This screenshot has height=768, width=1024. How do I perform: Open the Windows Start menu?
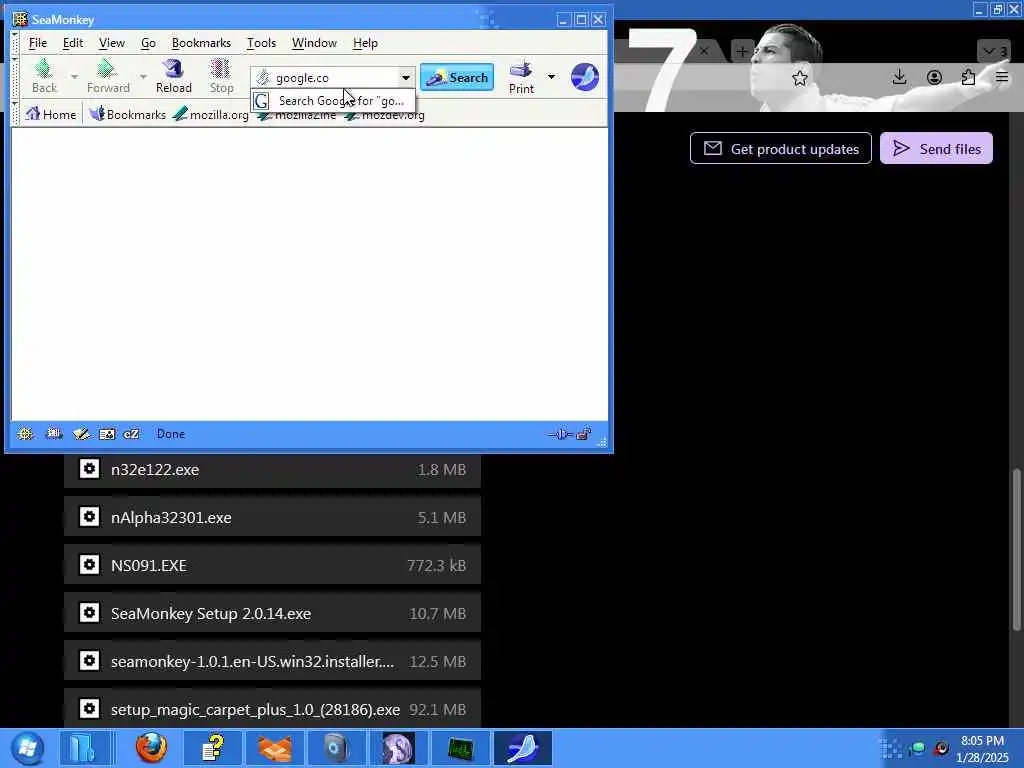coord(27,748)
